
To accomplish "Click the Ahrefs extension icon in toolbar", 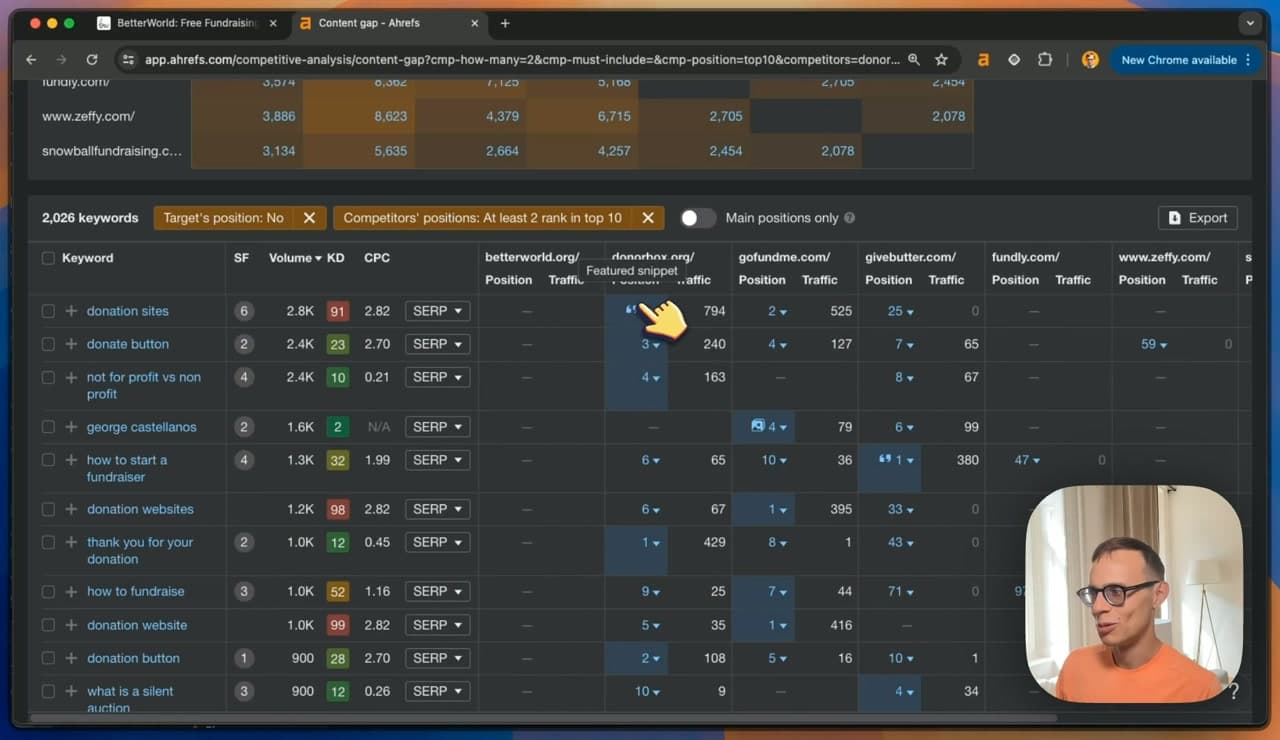I will coord(983,60).
